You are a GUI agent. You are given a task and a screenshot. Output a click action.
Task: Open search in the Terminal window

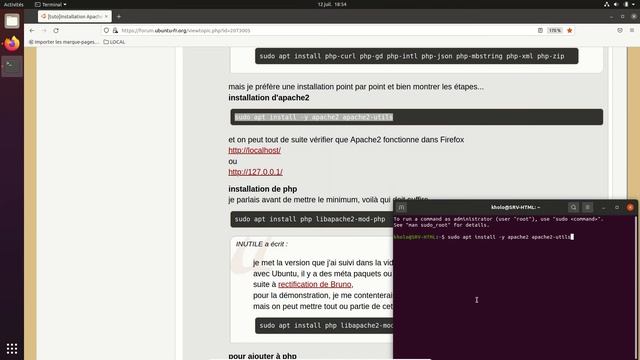(x=573, y=207)
